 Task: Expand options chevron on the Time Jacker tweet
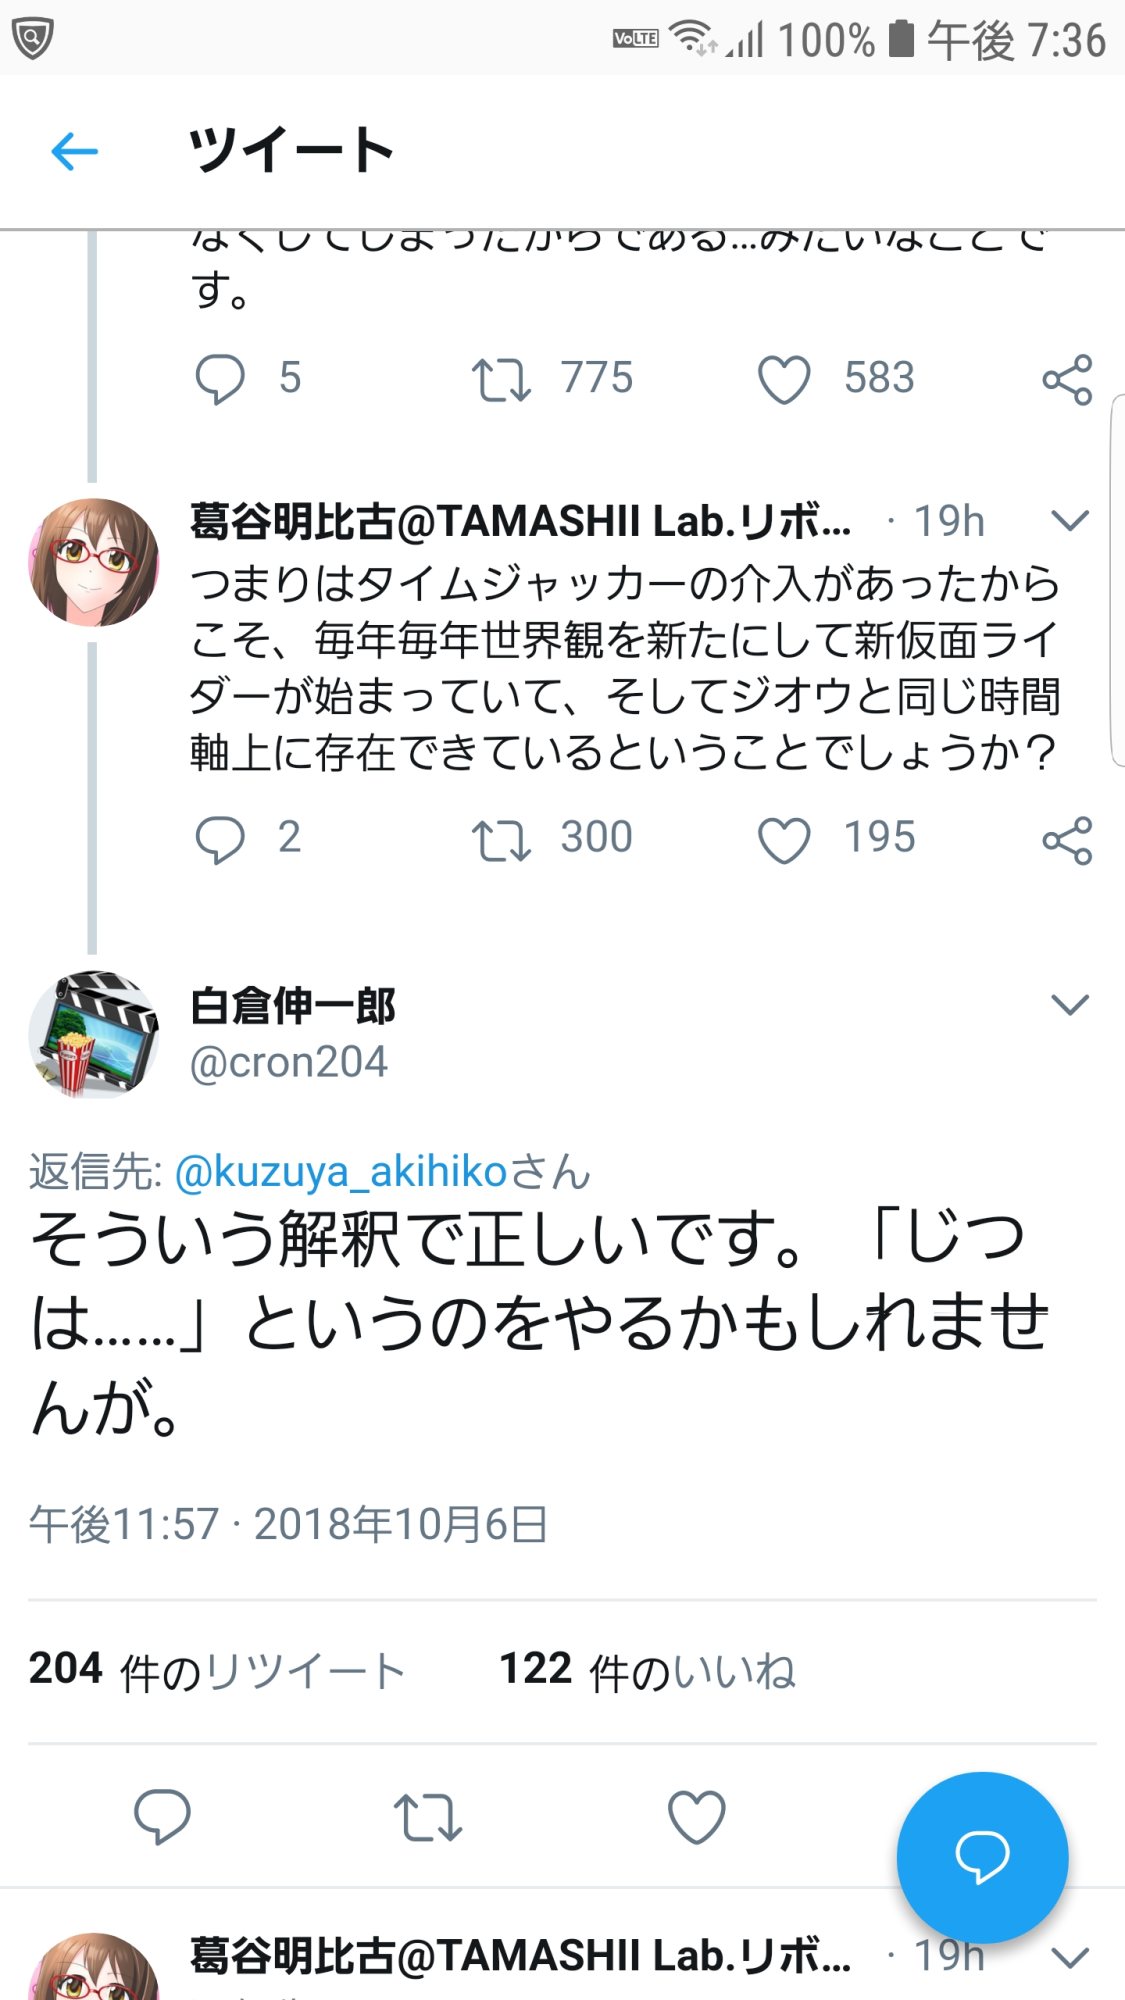point(1070,520)
